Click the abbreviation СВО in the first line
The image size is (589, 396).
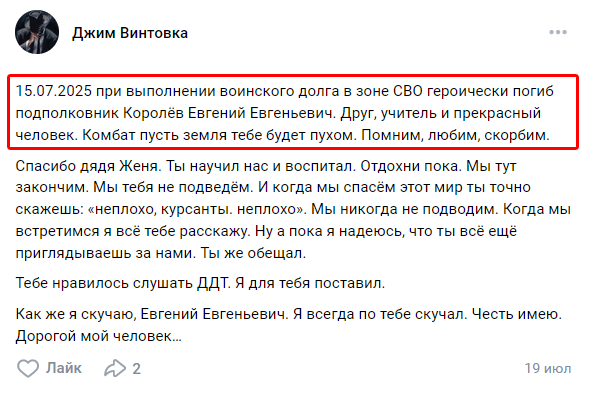point(408,91)
